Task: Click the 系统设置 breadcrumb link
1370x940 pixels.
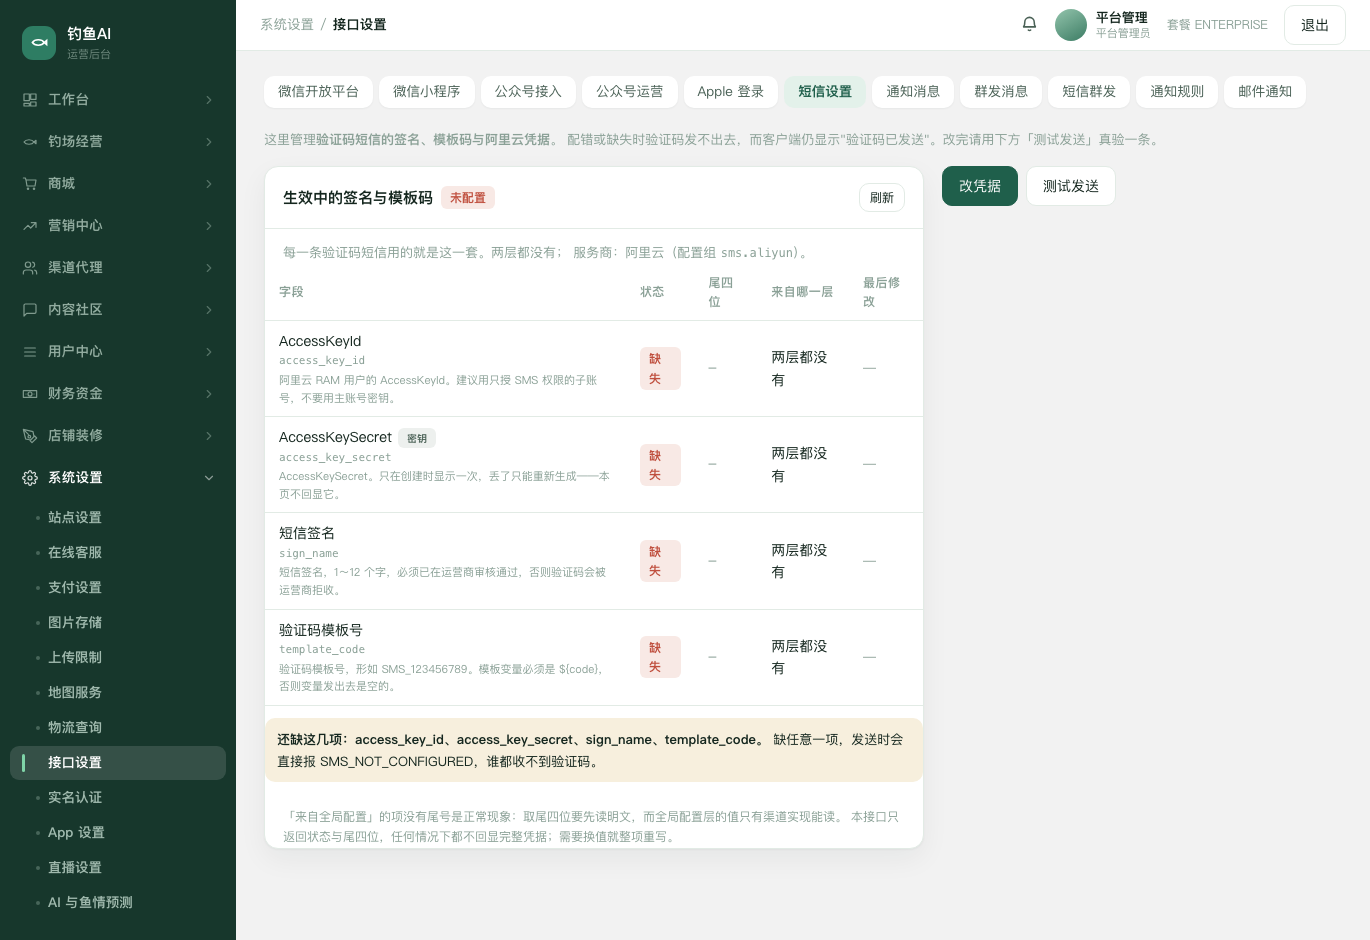Action: click(x=287, y=25)
